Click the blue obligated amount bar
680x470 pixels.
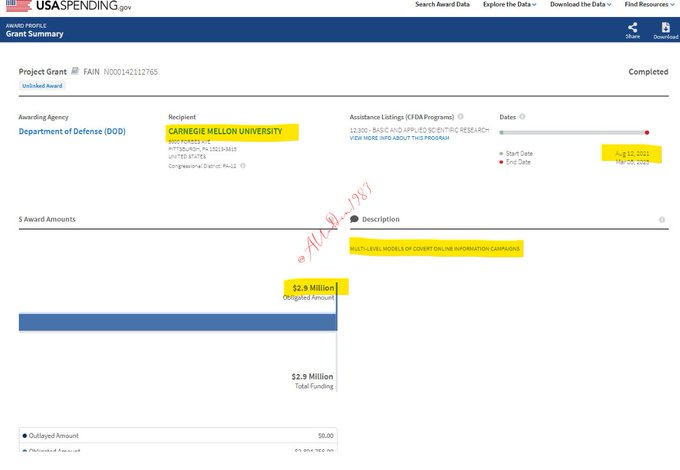177,323
